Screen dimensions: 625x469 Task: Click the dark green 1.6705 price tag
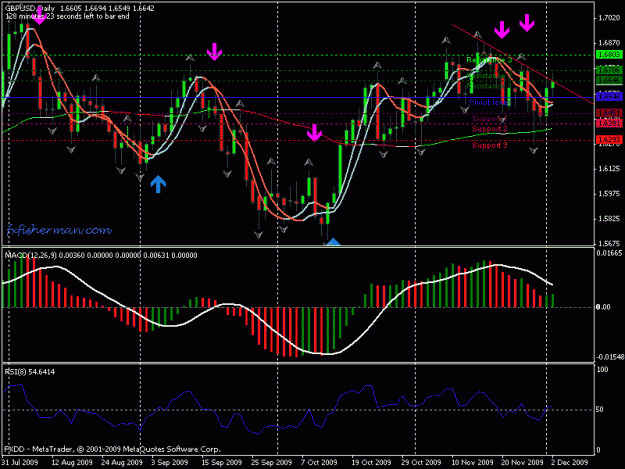click(x=609, y=70)
